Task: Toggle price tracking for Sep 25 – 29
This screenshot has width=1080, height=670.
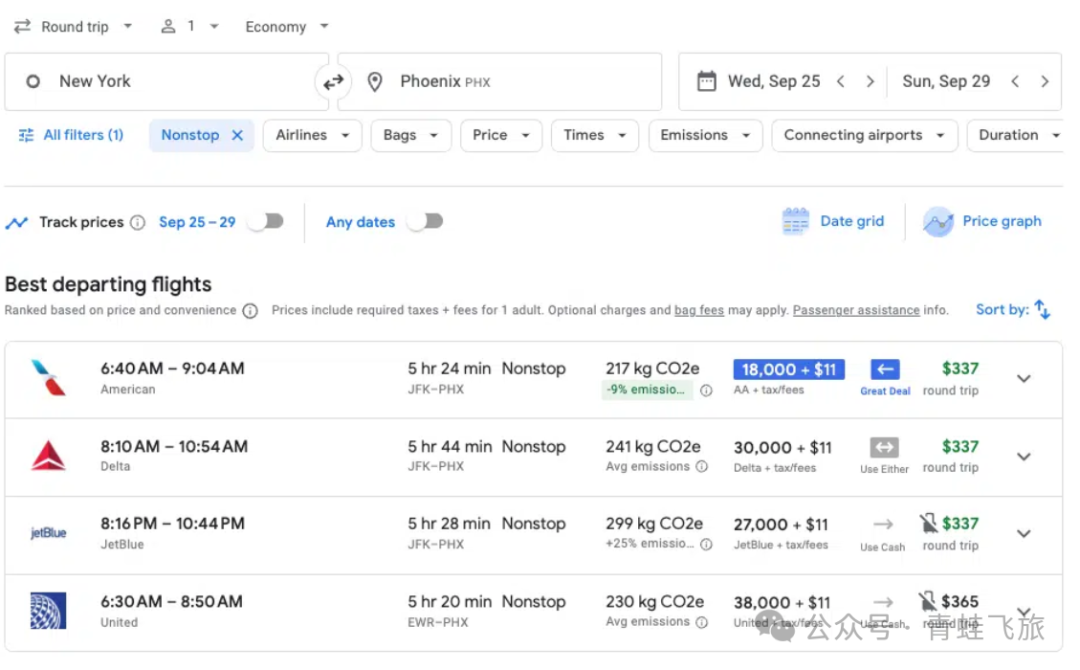Action: coord(266,222)
